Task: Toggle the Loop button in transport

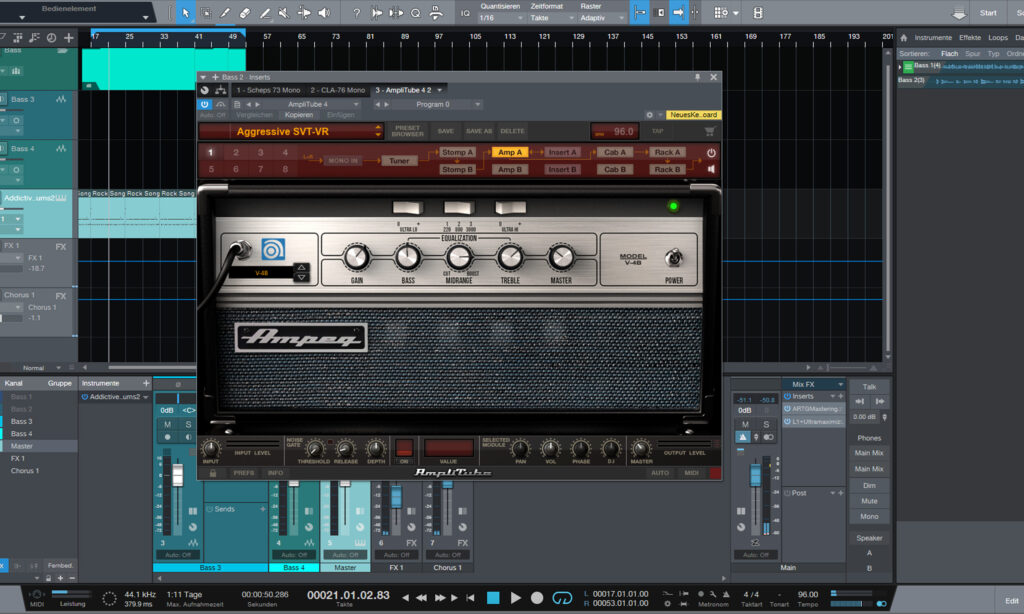Action: click(x=562, y=598)
